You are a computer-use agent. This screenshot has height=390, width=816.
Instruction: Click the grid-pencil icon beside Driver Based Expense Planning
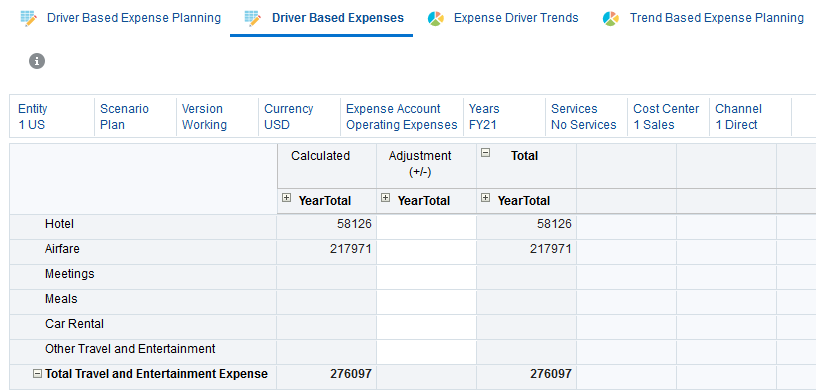(x=29, y=19)
